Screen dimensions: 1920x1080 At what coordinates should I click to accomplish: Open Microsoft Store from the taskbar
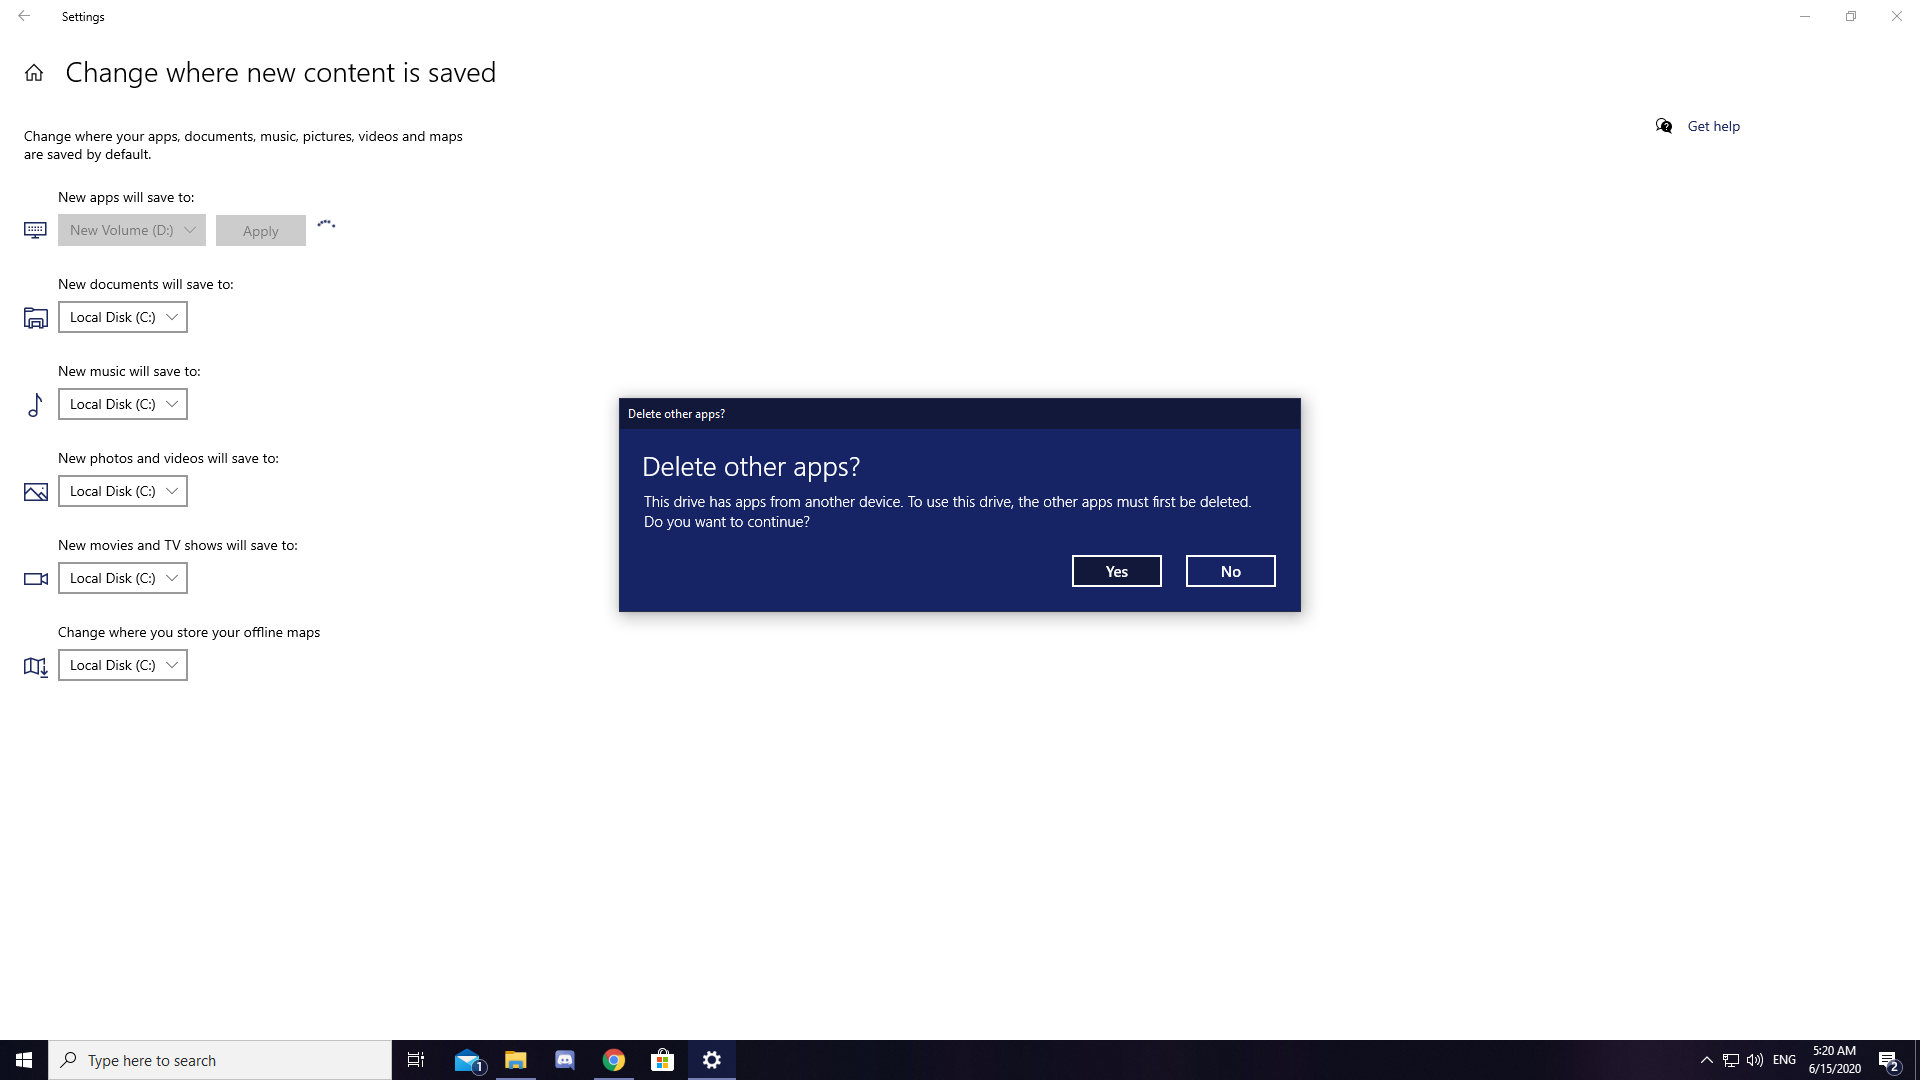pyautogui.click(x=662, y=1060)
